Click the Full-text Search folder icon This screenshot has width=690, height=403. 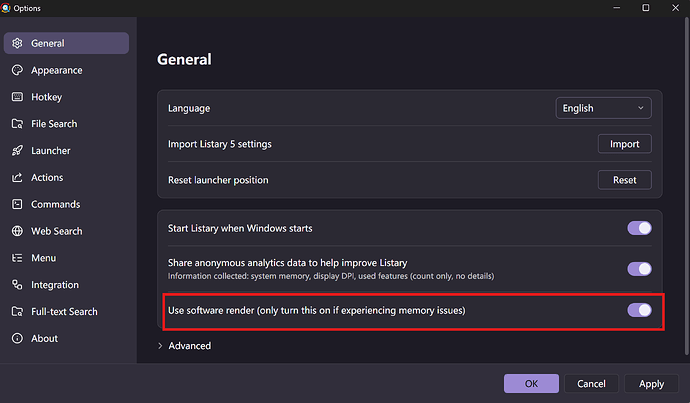[x=17, y=311]
